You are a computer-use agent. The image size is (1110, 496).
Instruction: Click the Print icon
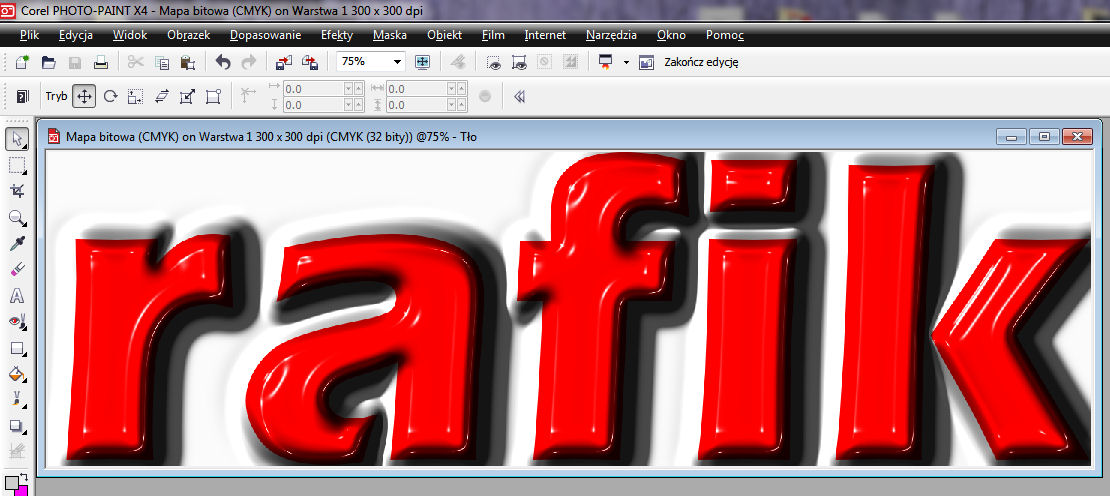pyautogui.click(x=100, y=62)
